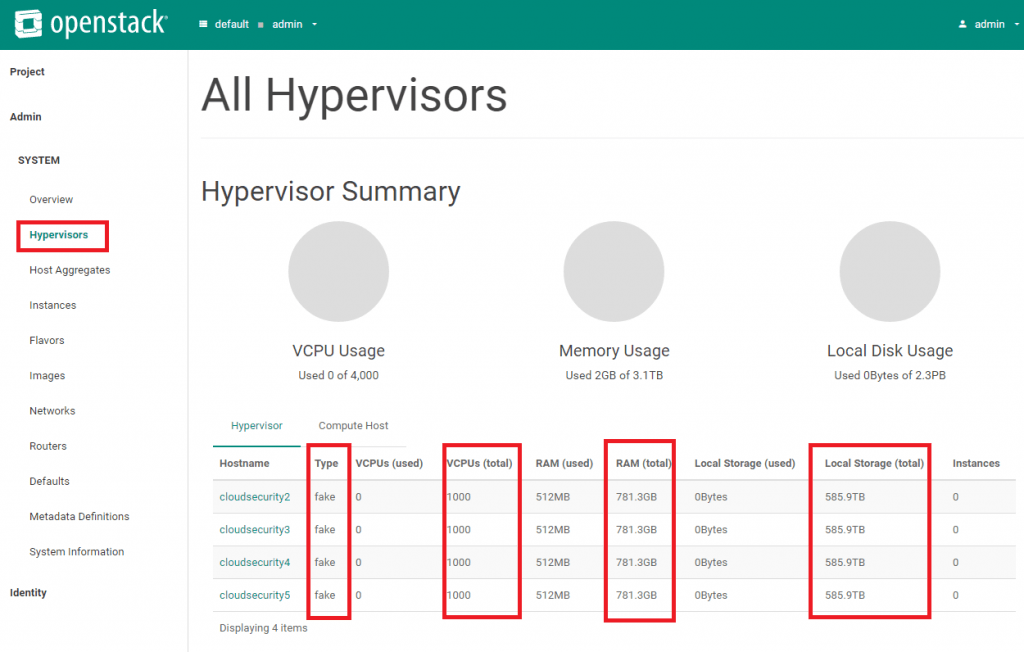Click the Local Disk Usage pie chart
The image size is (1024, 652).
[x=889, y=271]
